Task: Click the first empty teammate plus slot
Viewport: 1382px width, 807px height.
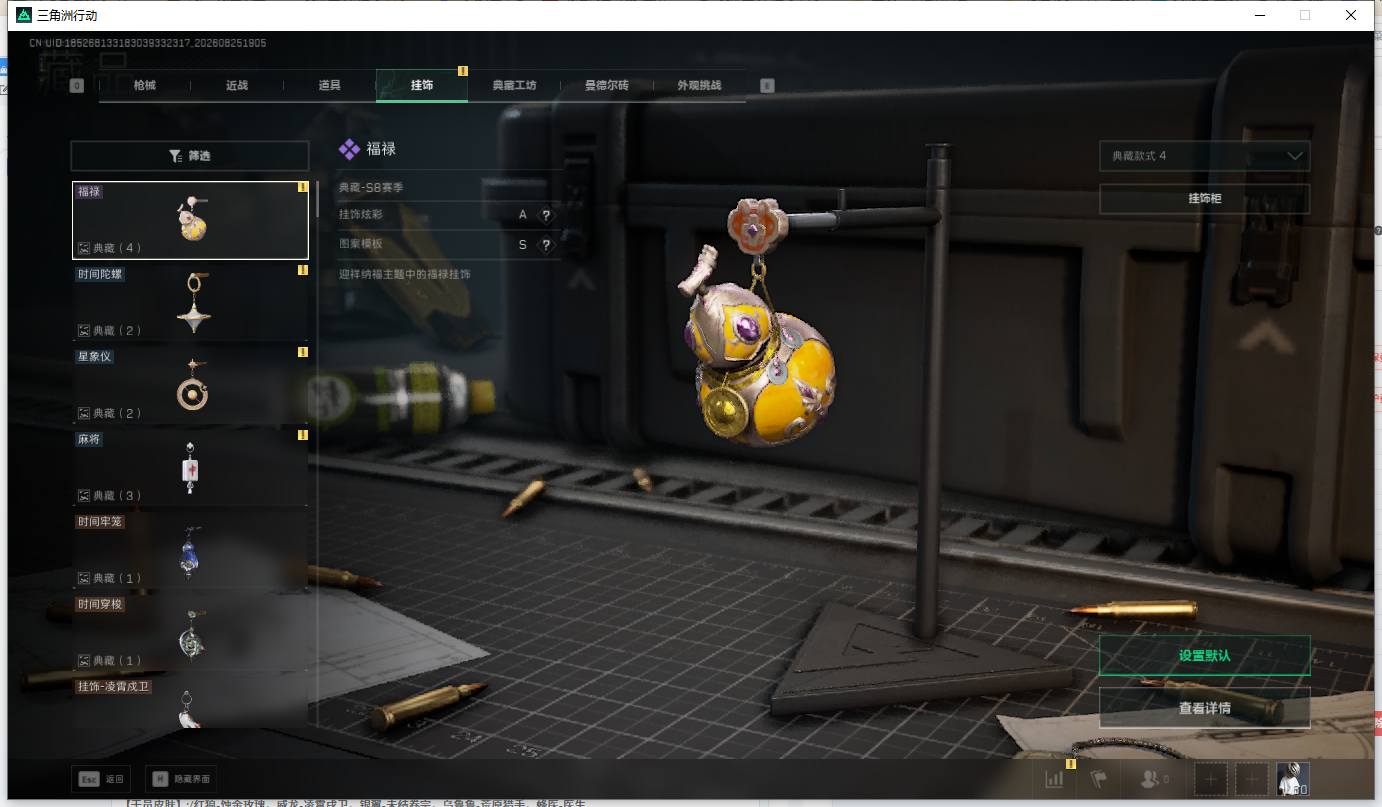Action: click(1211, 779)
